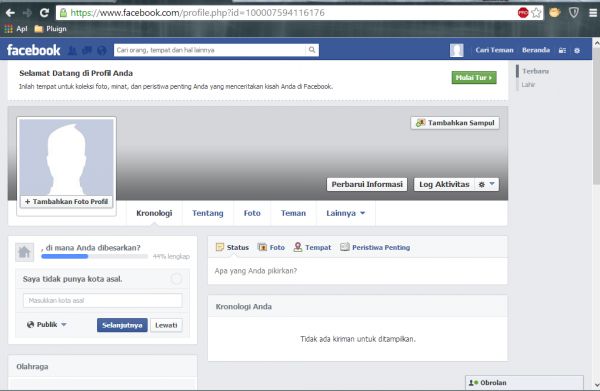Switch to the Tentang tab
The width and height of the screenshot is (600, 391).
tap(208, 213)
